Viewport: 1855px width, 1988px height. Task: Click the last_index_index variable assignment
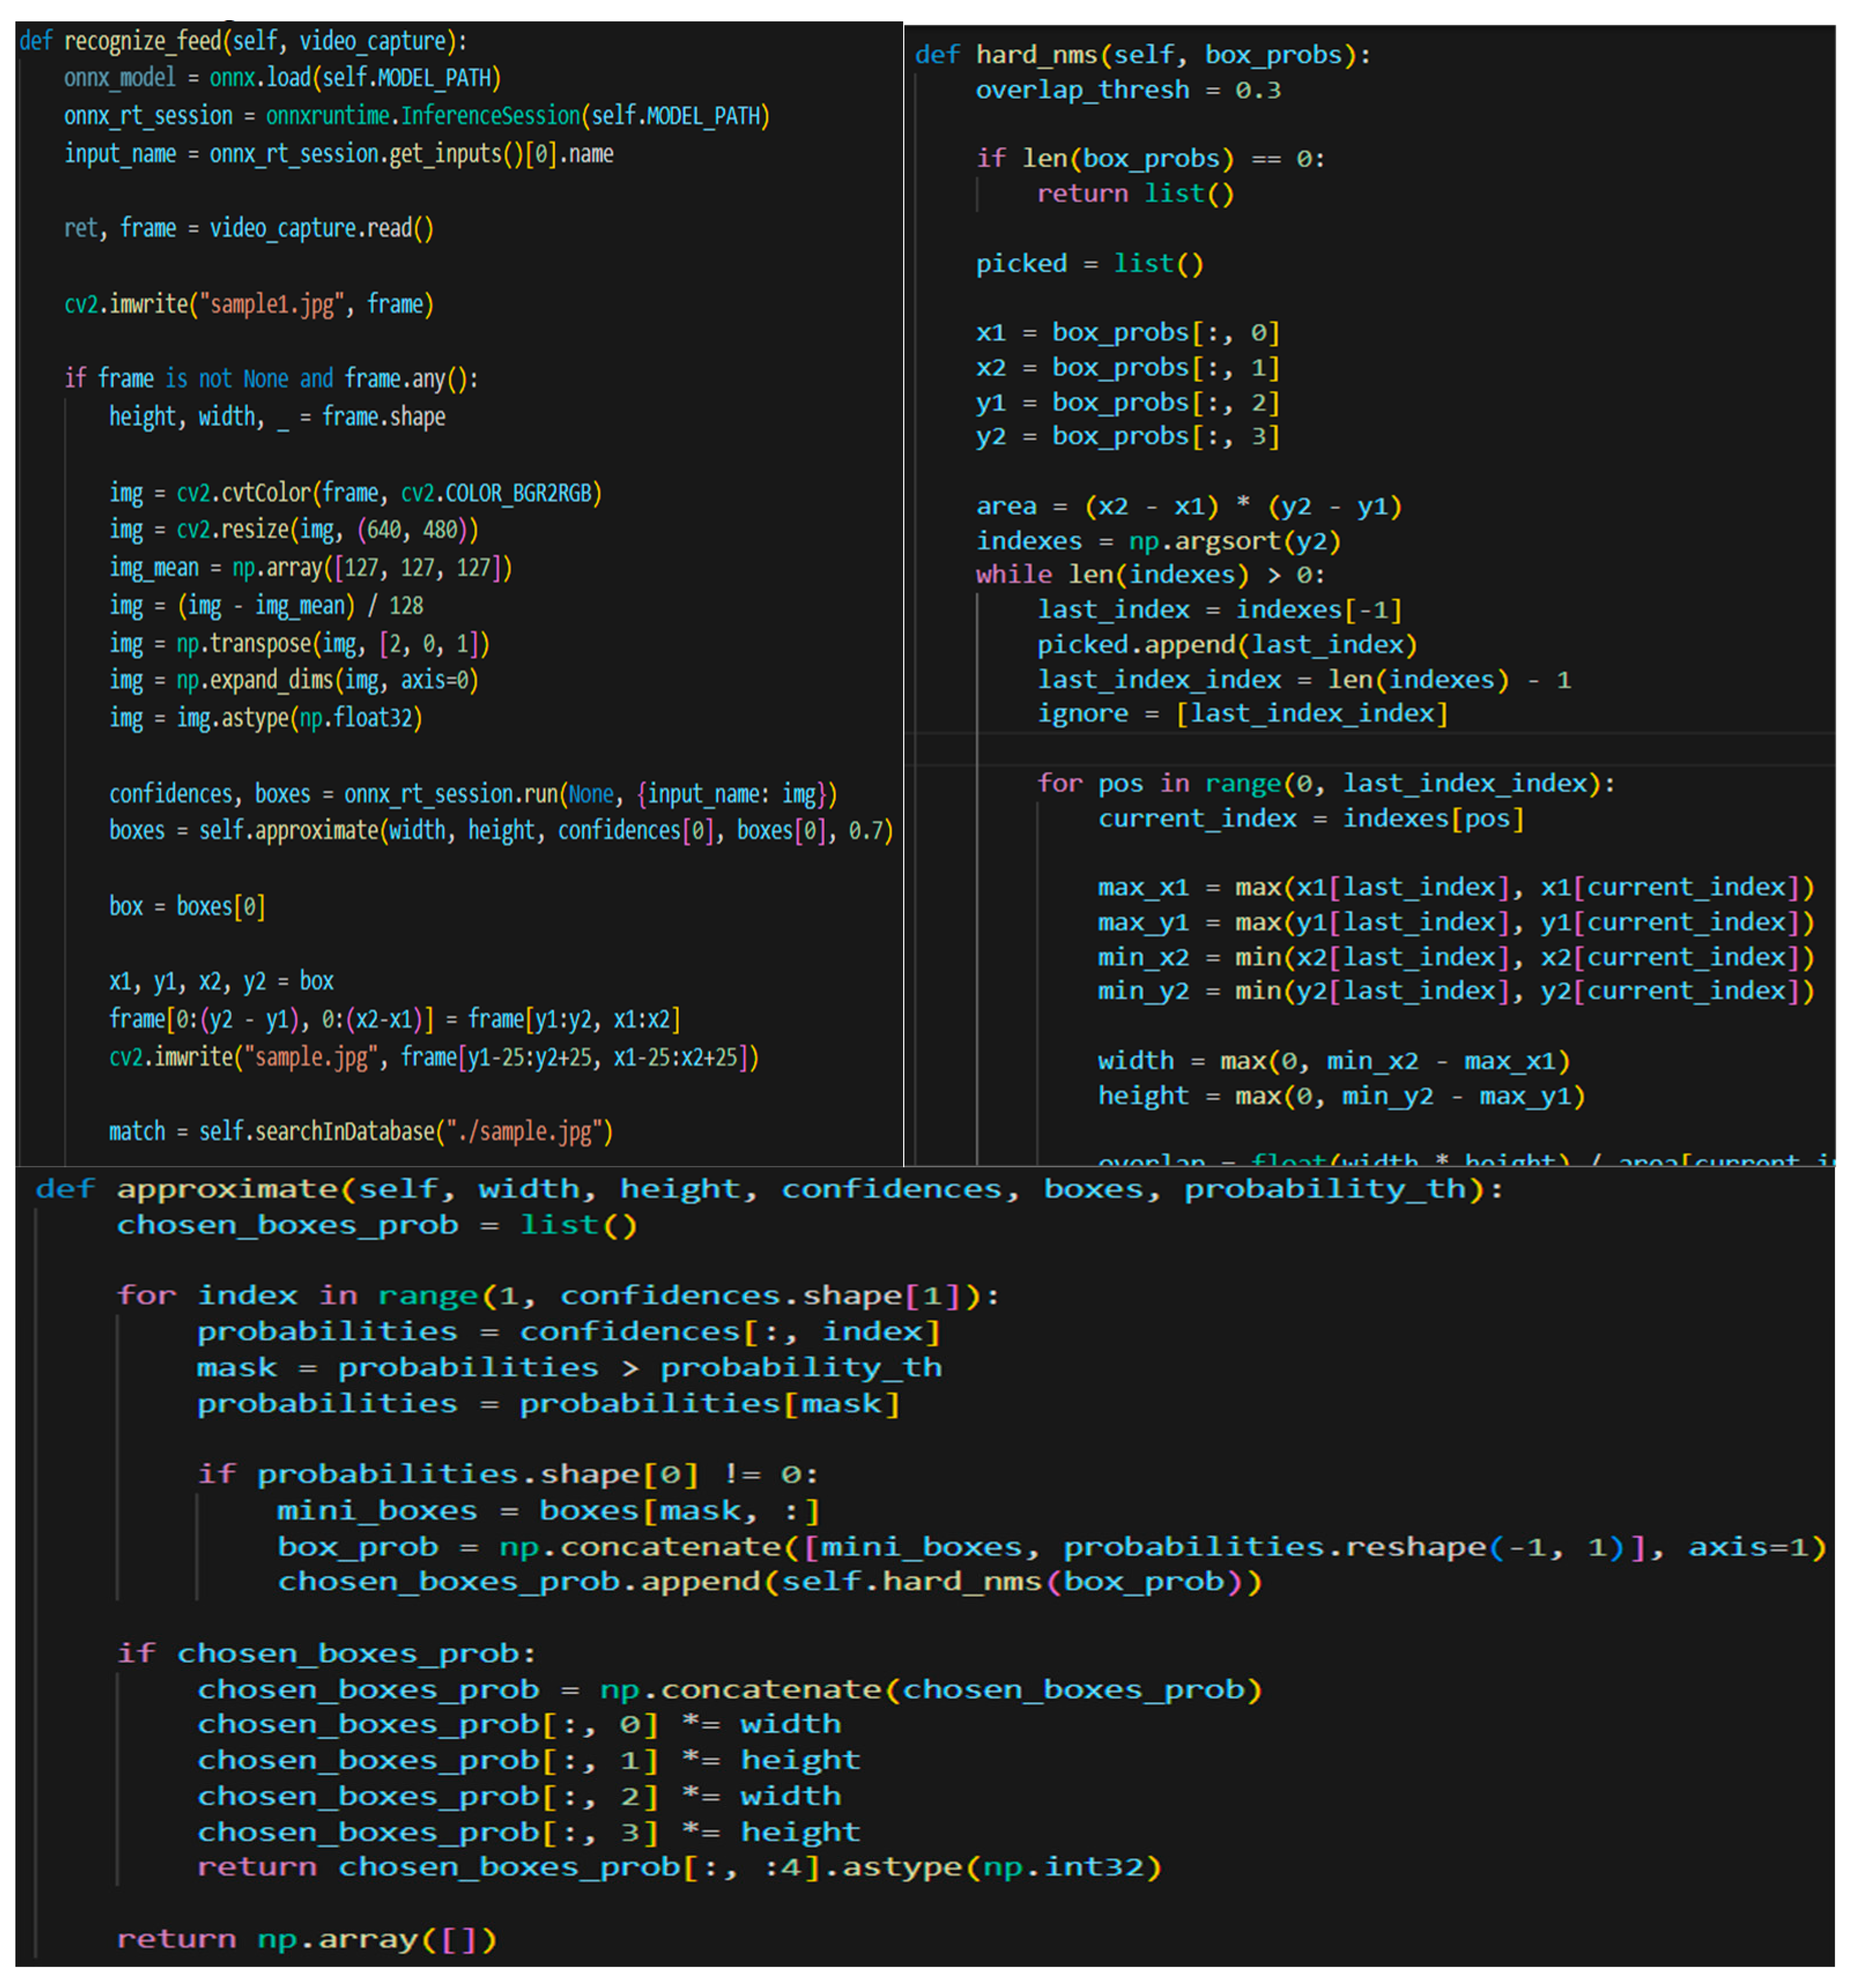pyautogui.click(x=1159, y=680)
